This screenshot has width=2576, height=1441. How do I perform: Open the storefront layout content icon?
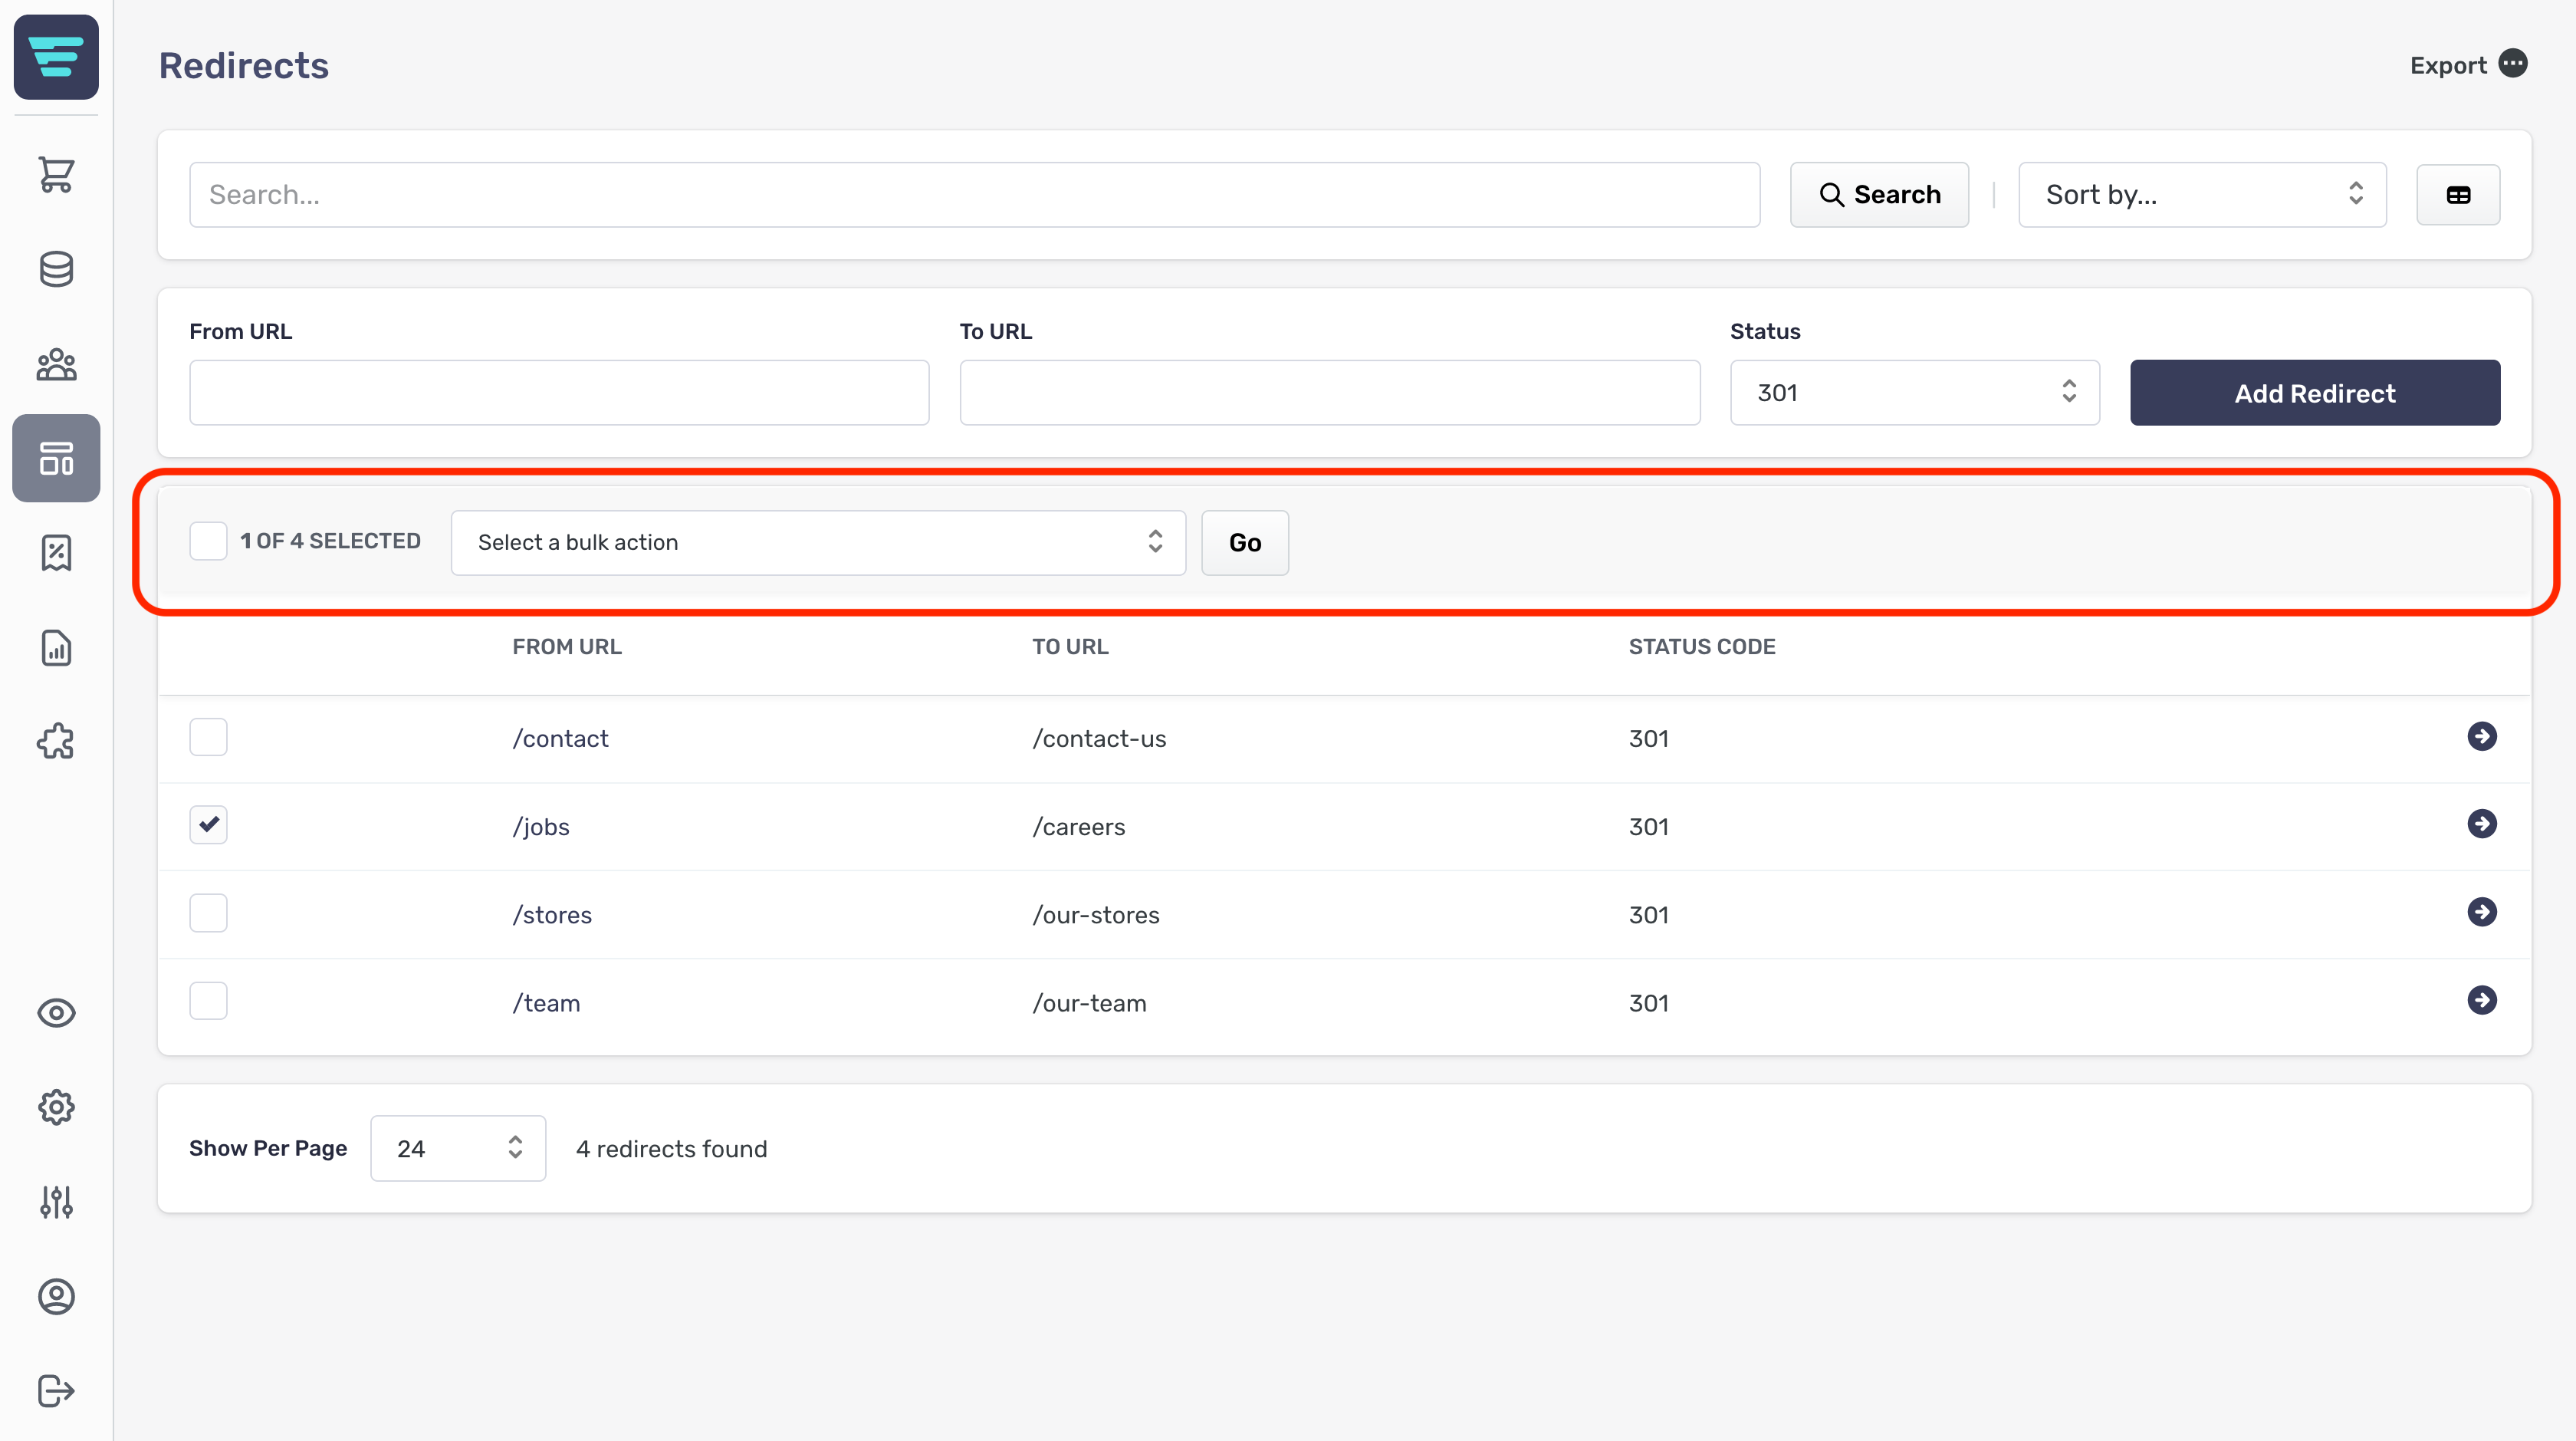tap(56, 458)
